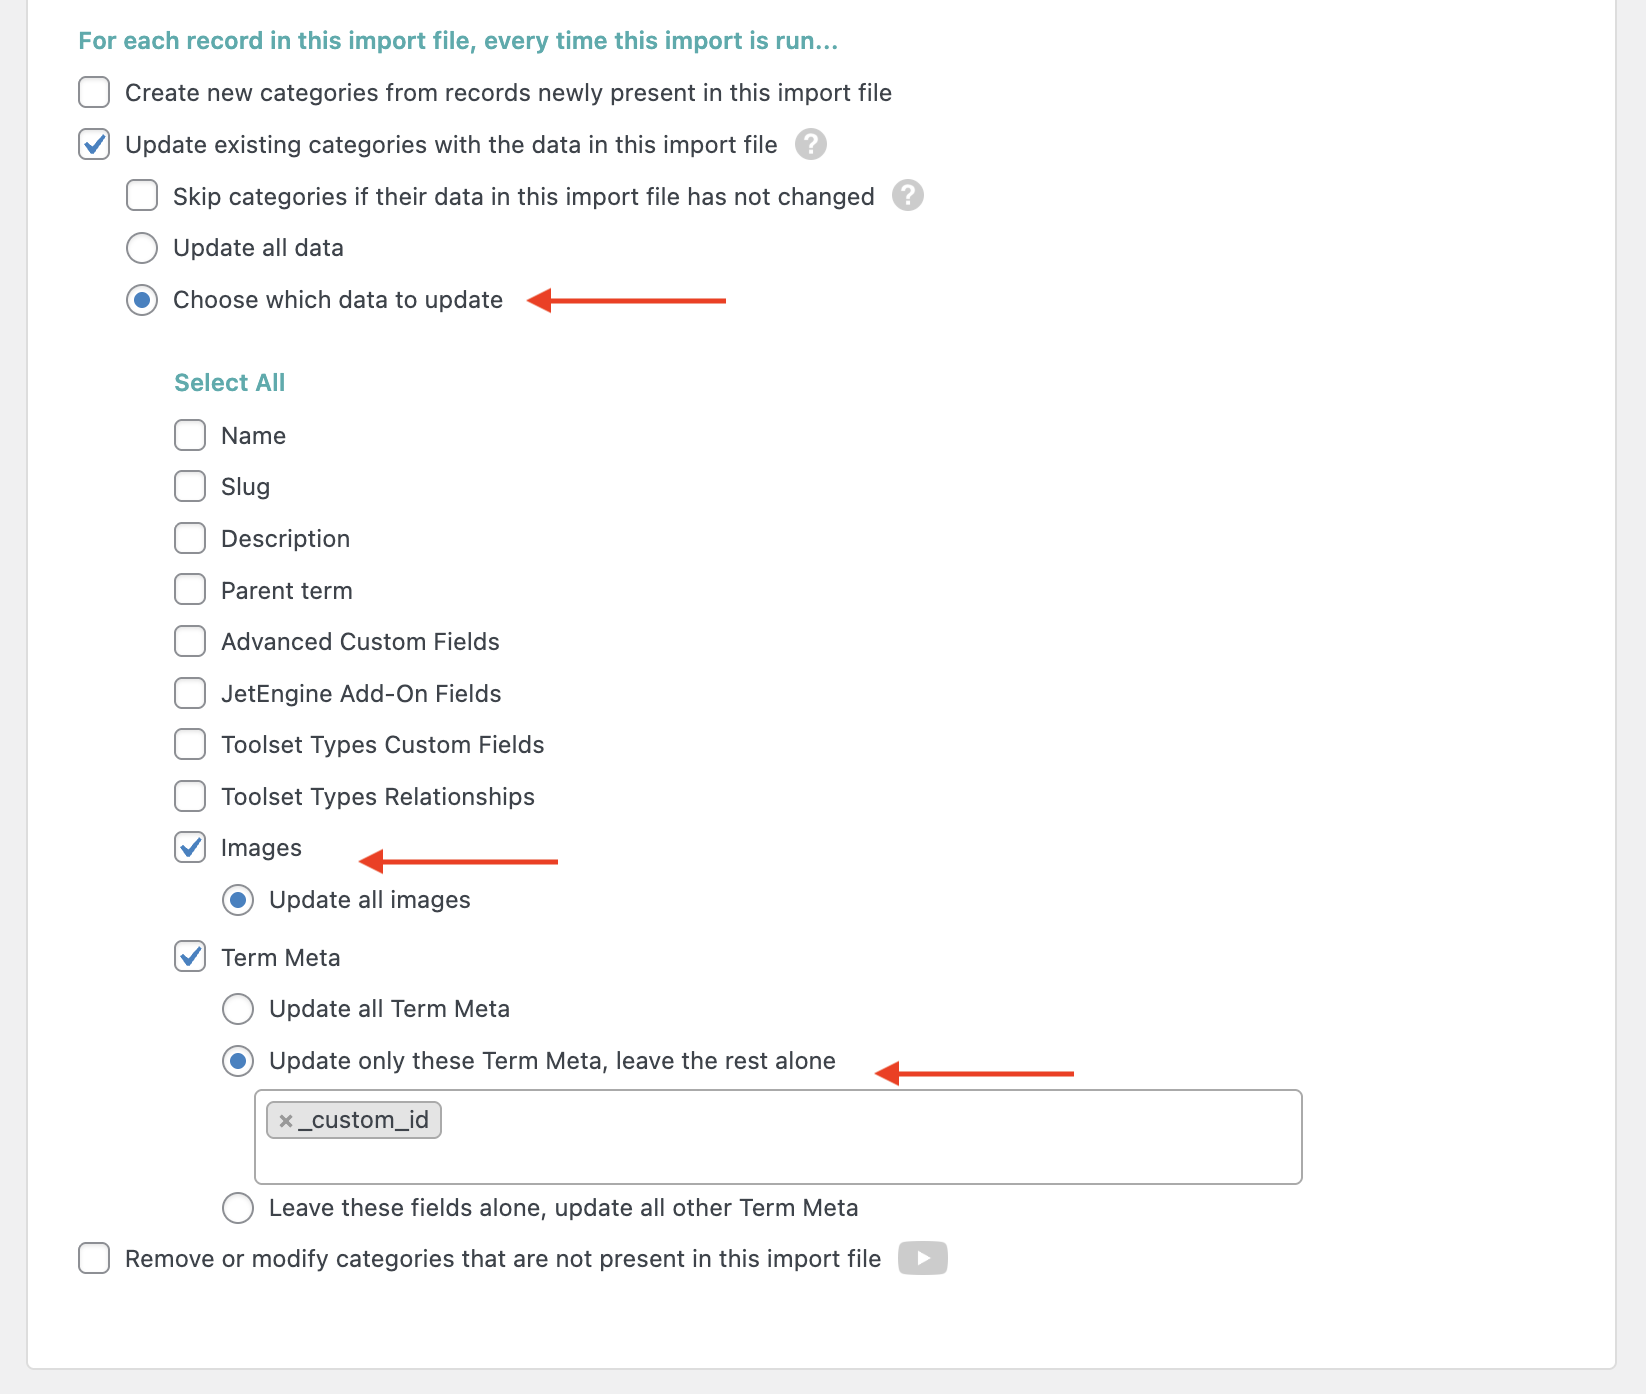Screen dimensions: 1646x1394
Task: Remove the _custom_id tag
Action: coord(286,1121)
